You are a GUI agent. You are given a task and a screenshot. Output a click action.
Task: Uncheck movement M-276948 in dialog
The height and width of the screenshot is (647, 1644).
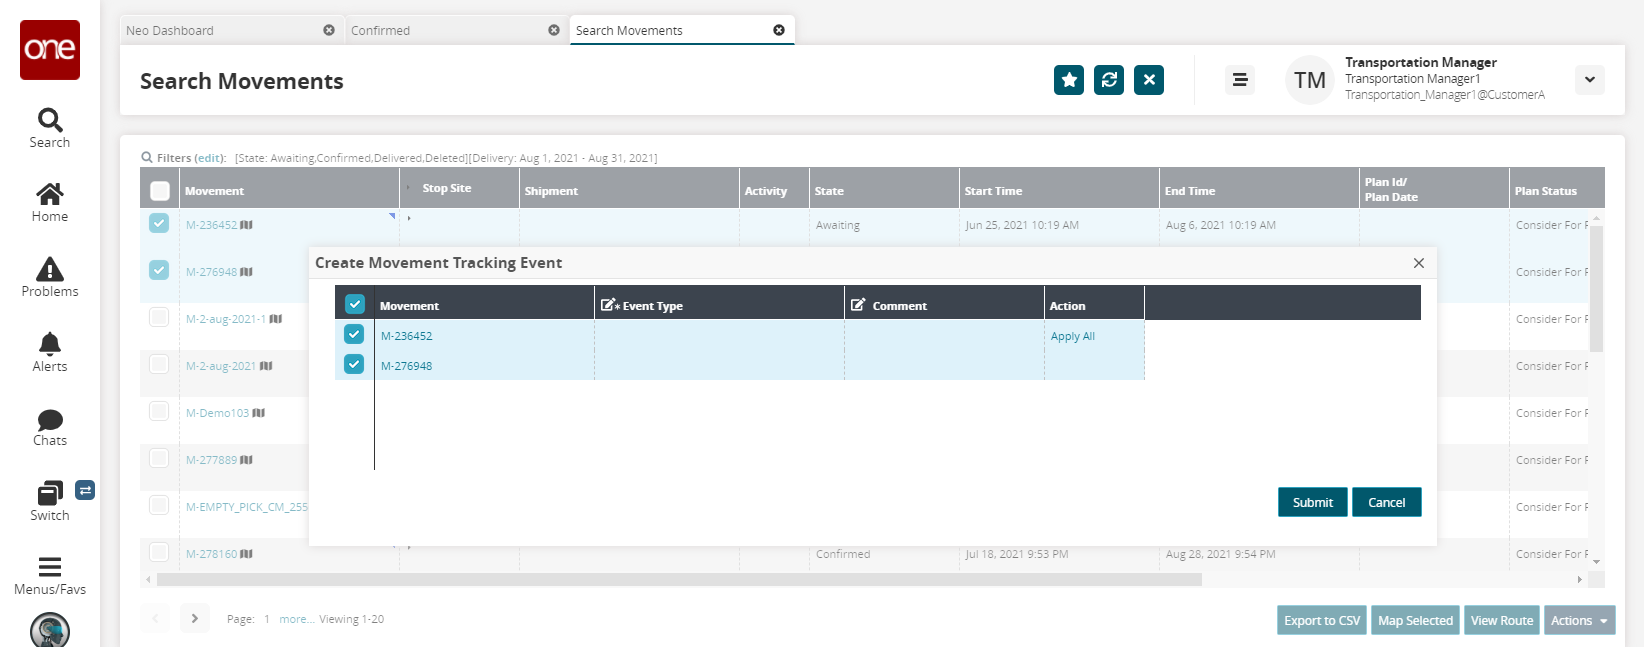(x=354, y=365)
